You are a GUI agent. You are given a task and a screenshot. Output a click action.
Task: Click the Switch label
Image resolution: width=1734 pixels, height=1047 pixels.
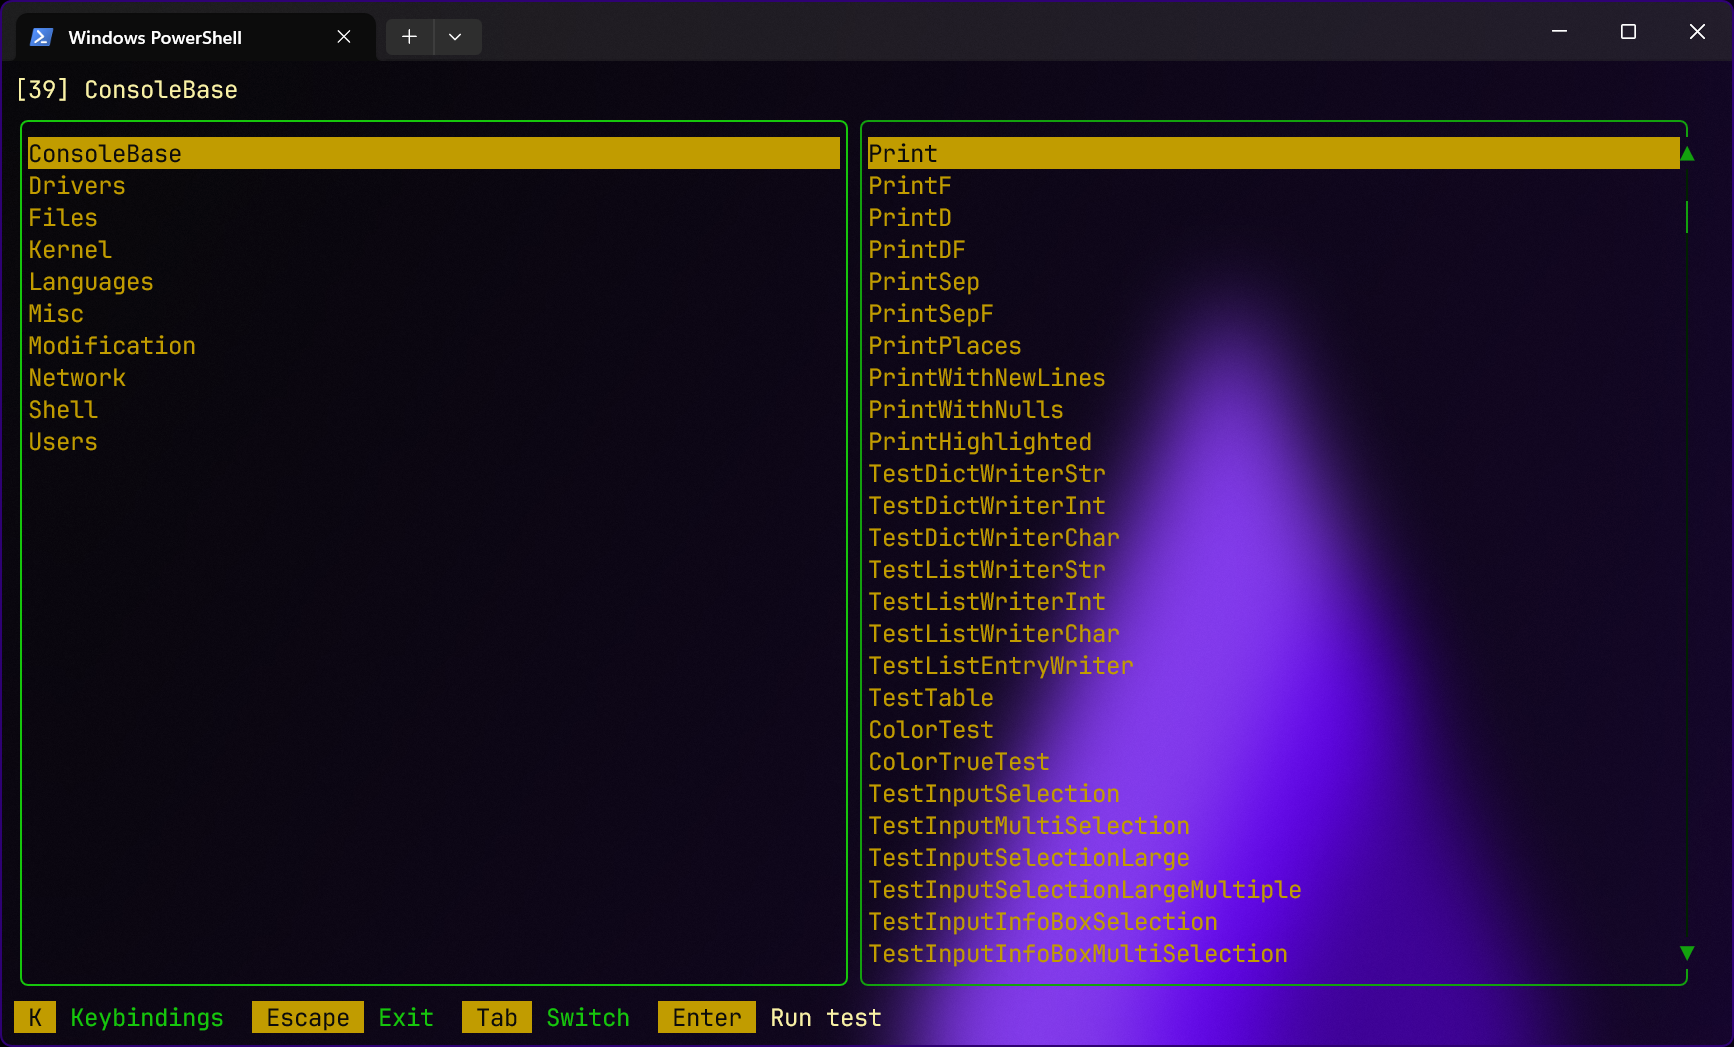point(588,1018)
